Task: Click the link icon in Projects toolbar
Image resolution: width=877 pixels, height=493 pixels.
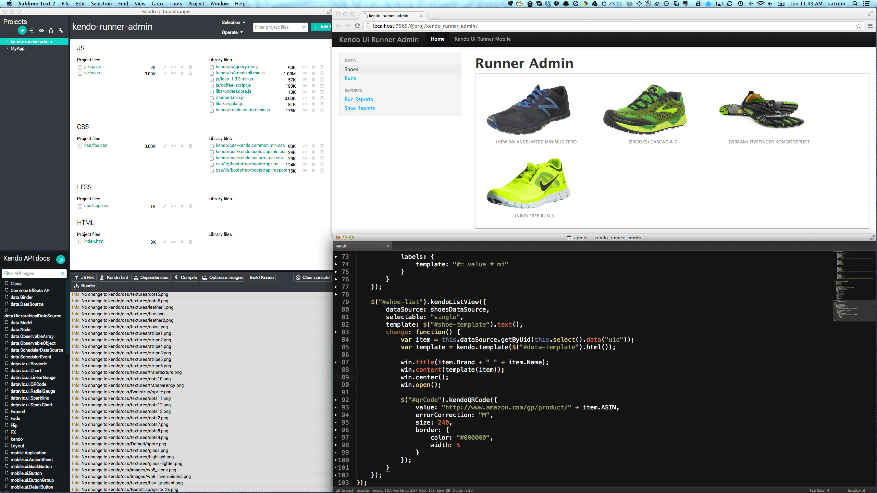Action: [x=41, y=31]
